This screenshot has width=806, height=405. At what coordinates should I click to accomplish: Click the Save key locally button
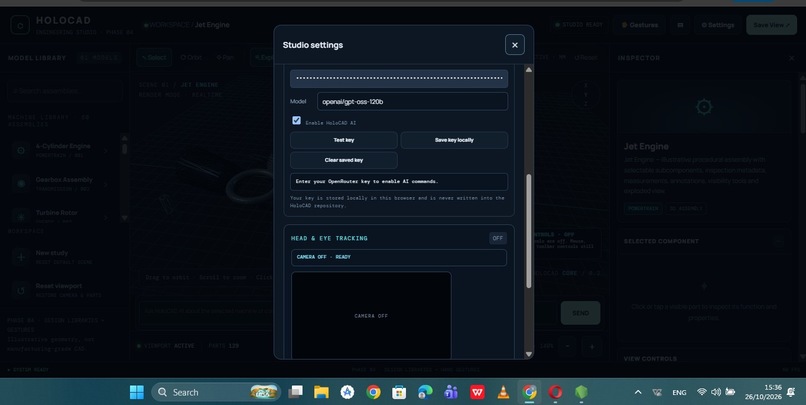454,140
